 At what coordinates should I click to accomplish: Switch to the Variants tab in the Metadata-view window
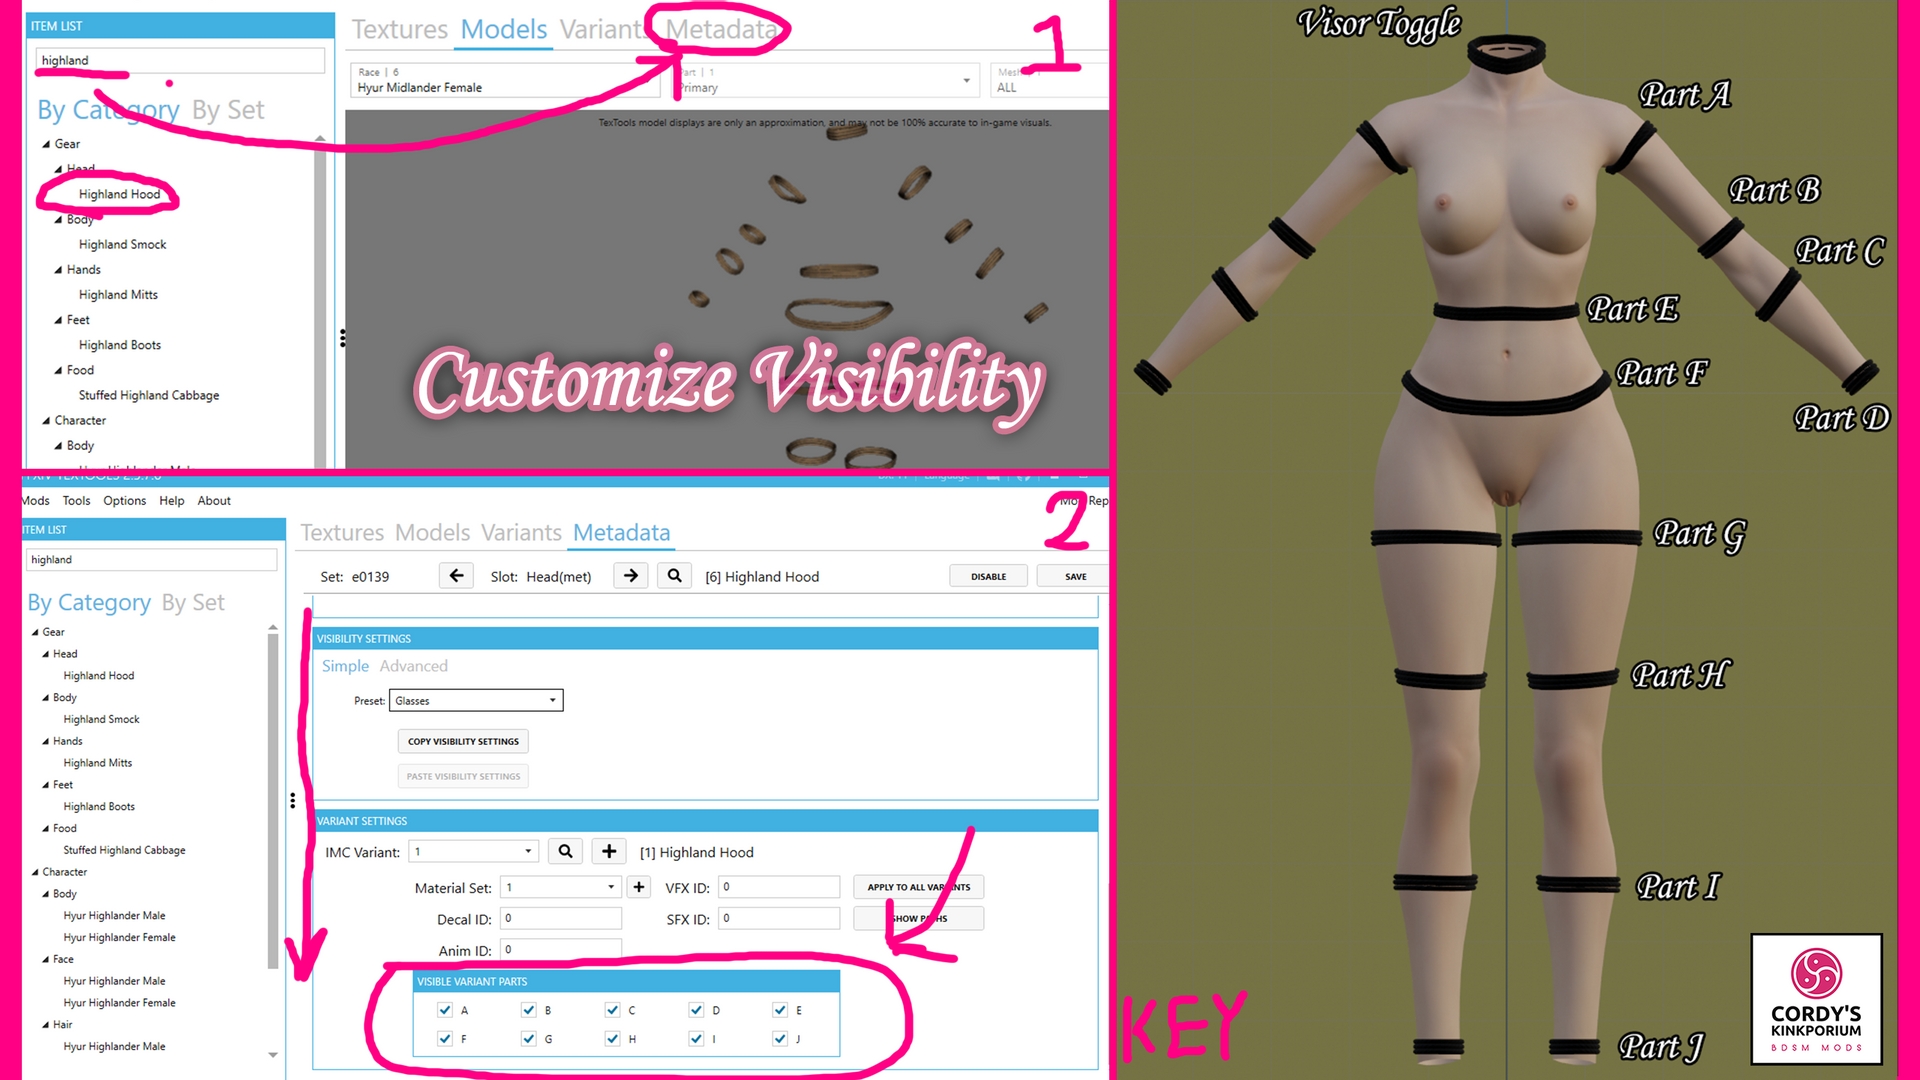(521, 532)
